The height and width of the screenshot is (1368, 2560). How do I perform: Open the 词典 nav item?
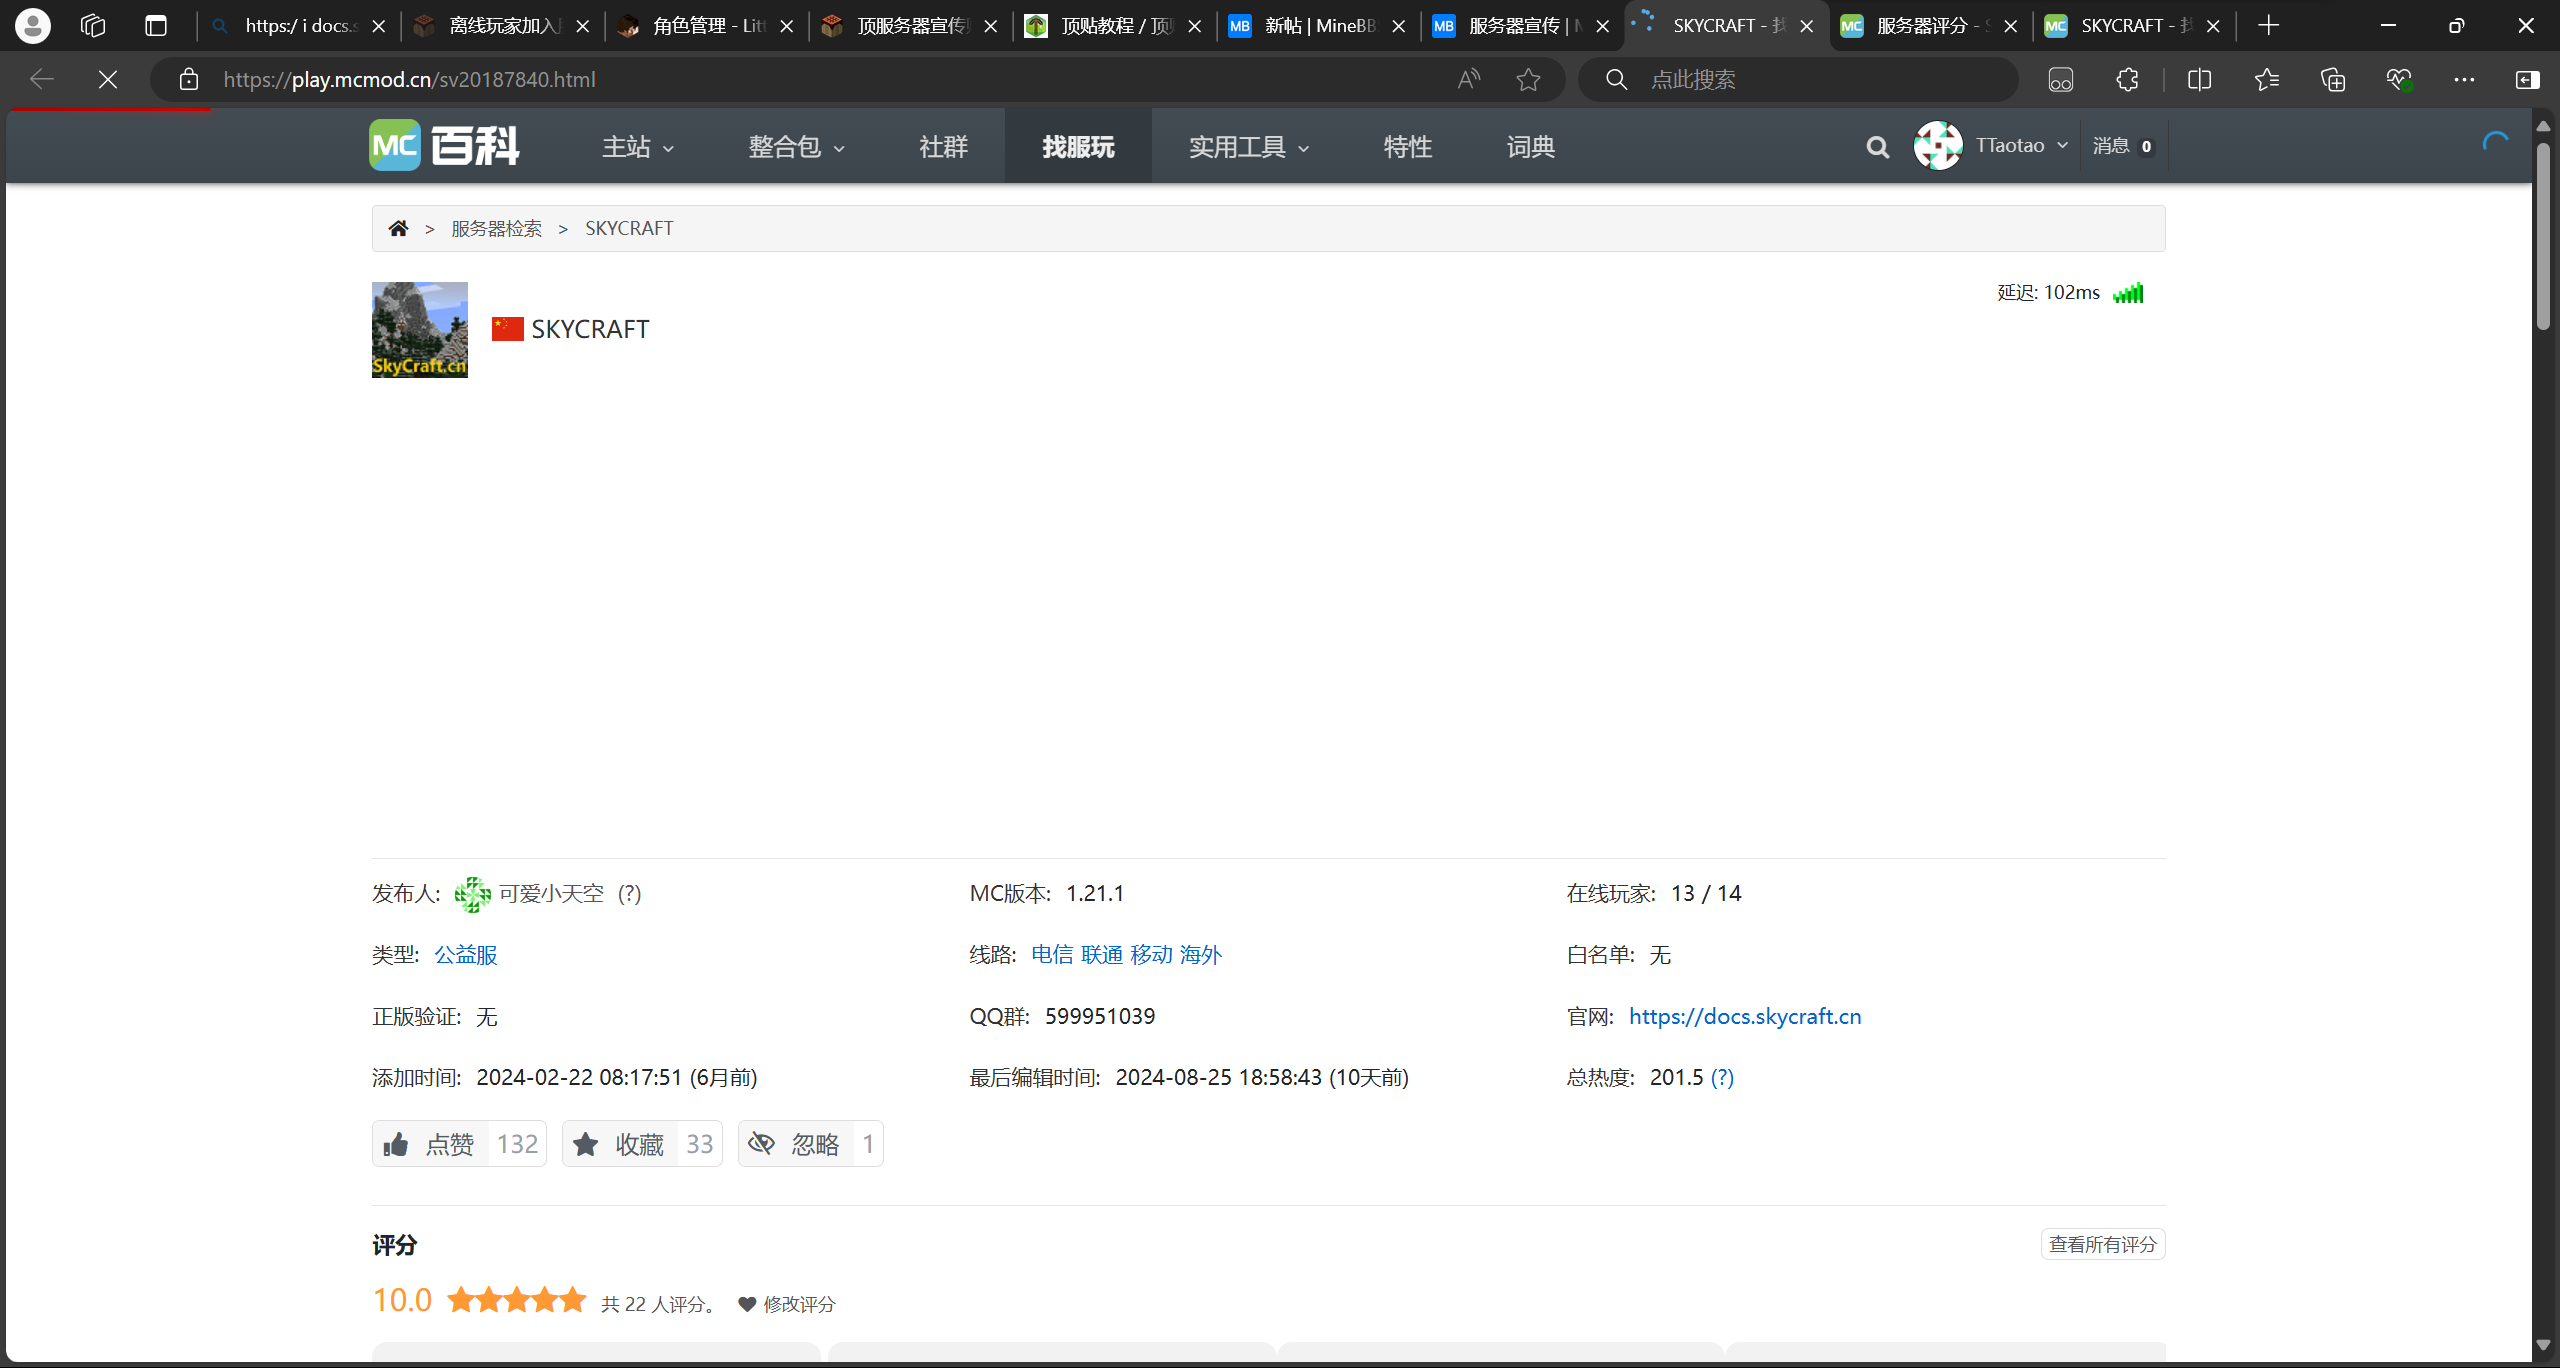[x=1531, y=147]
